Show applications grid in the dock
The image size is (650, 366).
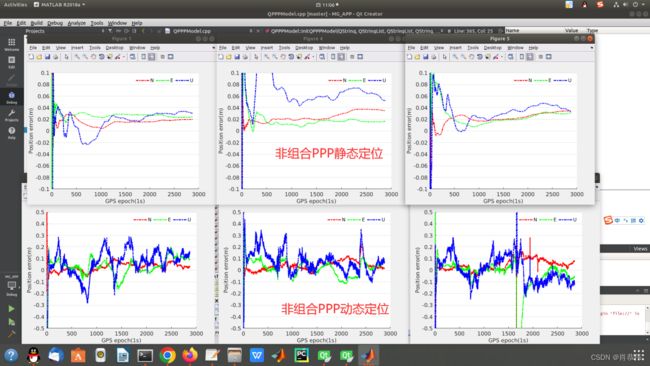(638, 355)
